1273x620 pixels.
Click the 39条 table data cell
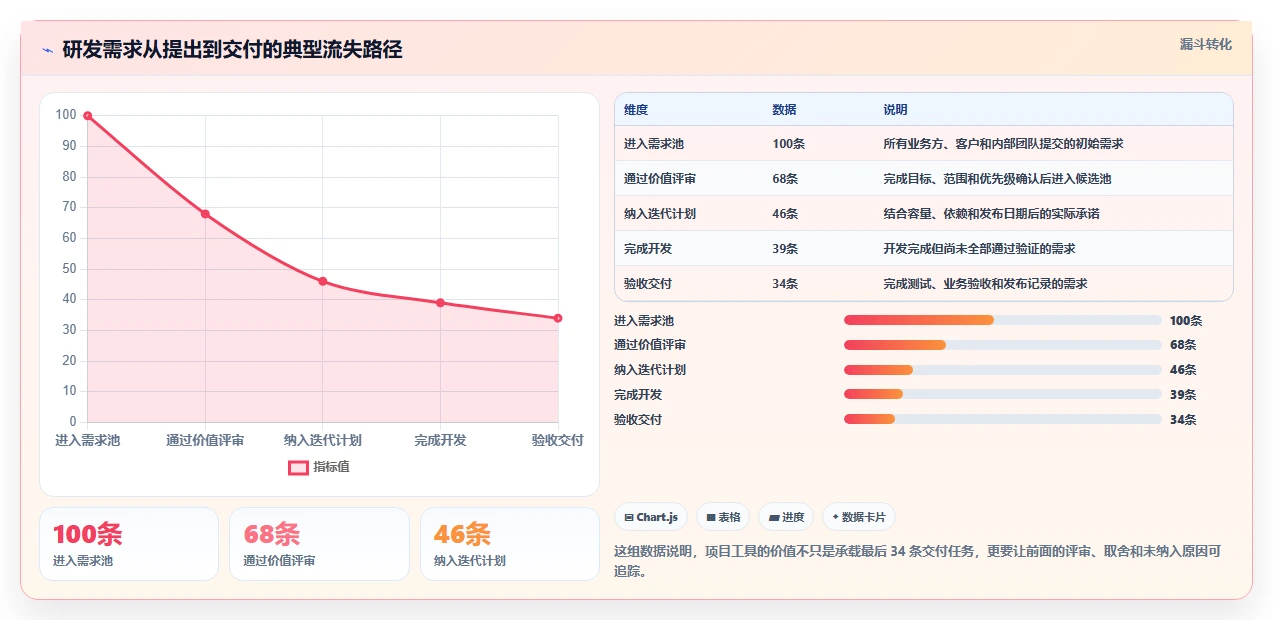pos(785,249)
